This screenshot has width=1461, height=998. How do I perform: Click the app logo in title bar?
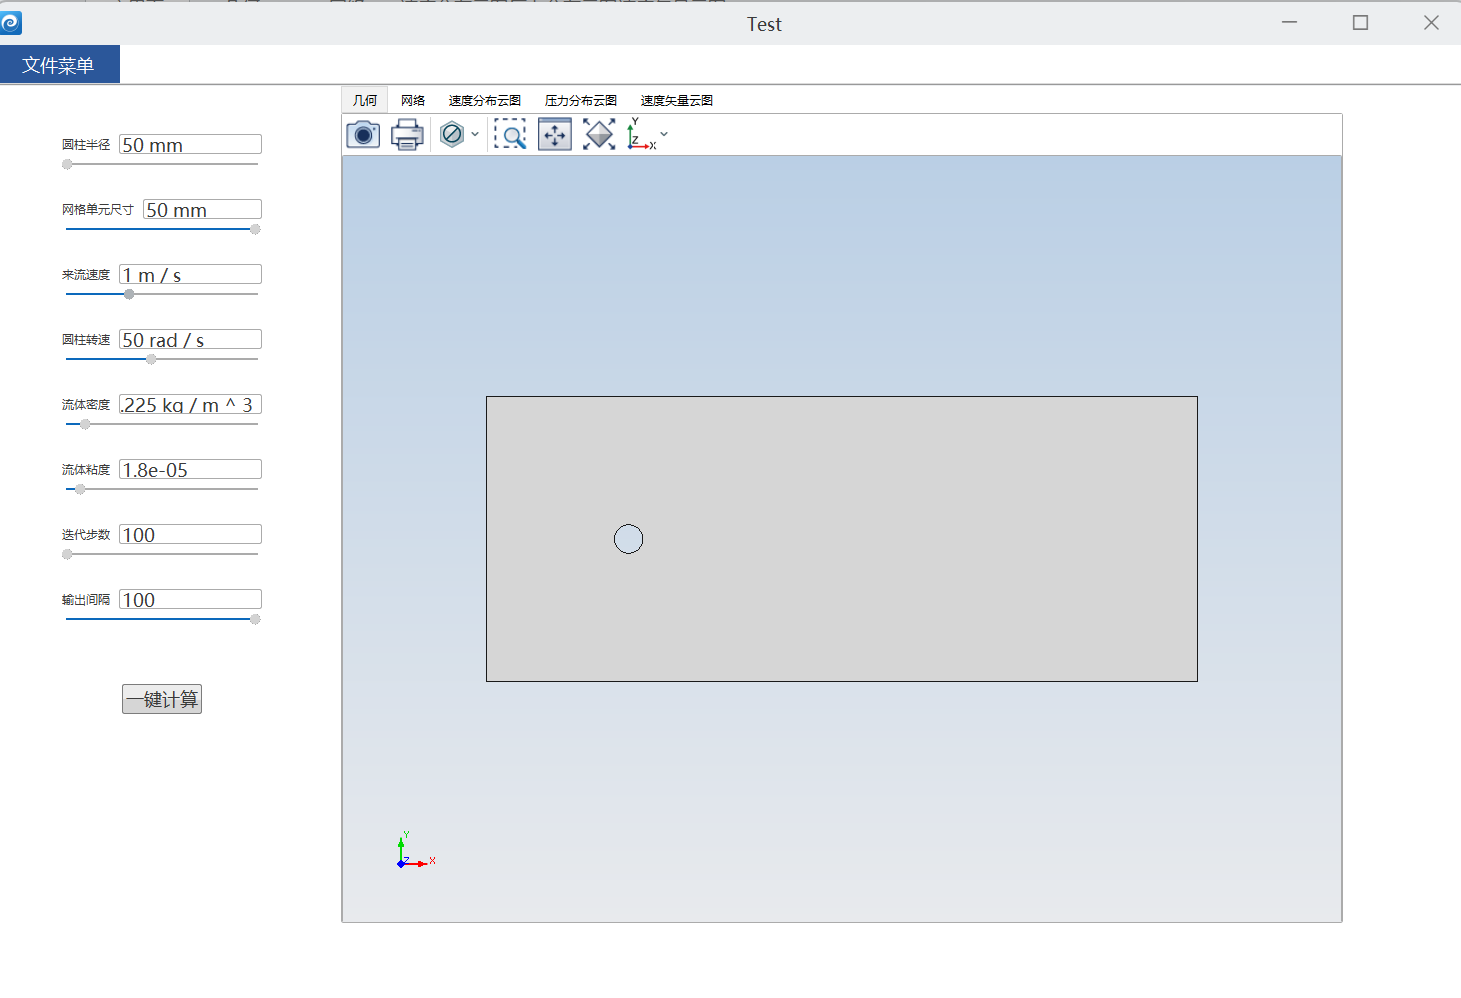pyautogui.click(x=11, y=22)
